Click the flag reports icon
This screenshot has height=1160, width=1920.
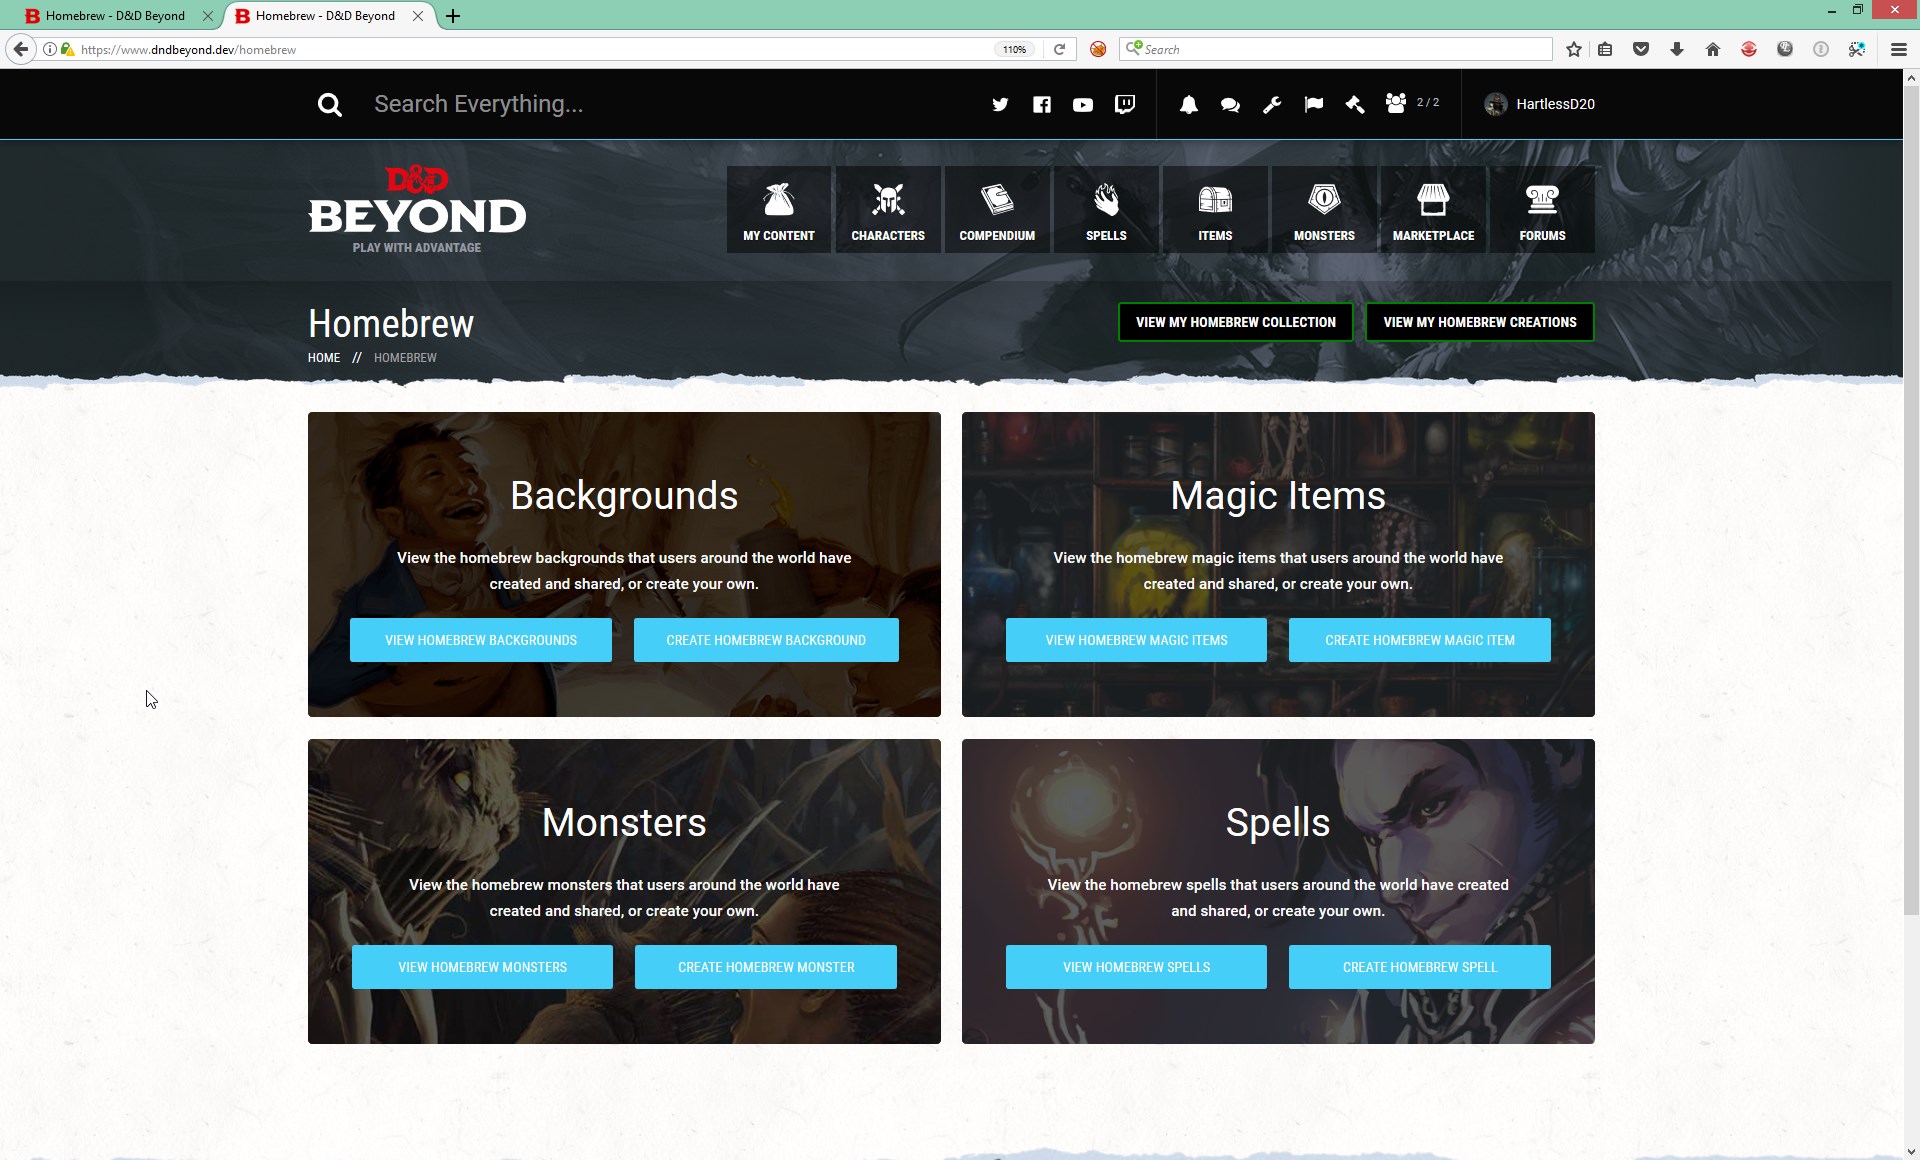[x=1314, y=104]
